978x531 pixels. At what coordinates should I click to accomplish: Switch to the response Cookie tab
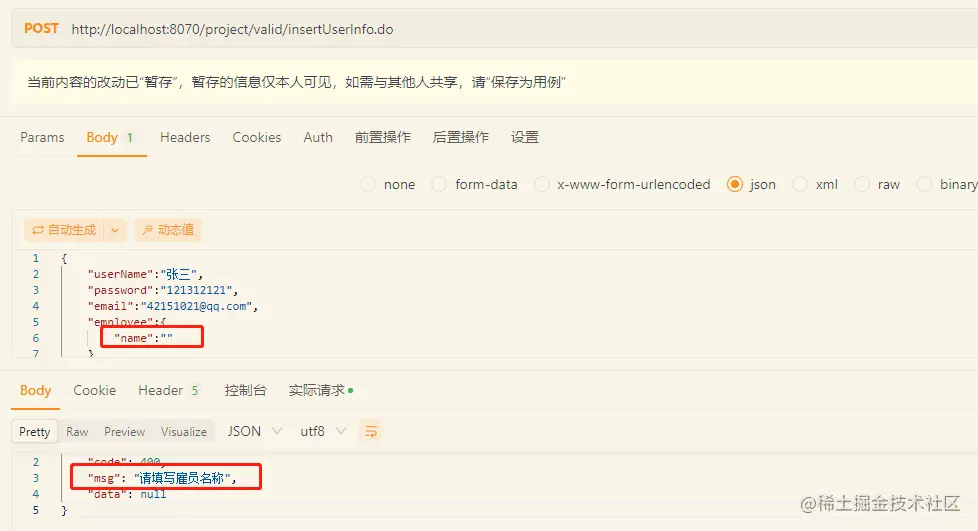click(x=95, y=391)
